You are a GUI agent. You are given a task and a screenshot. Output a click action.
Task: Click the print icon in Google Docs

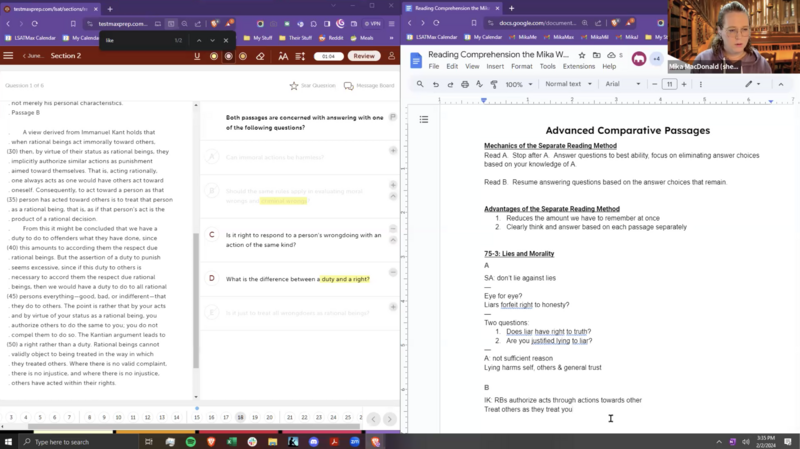point(465,85)
